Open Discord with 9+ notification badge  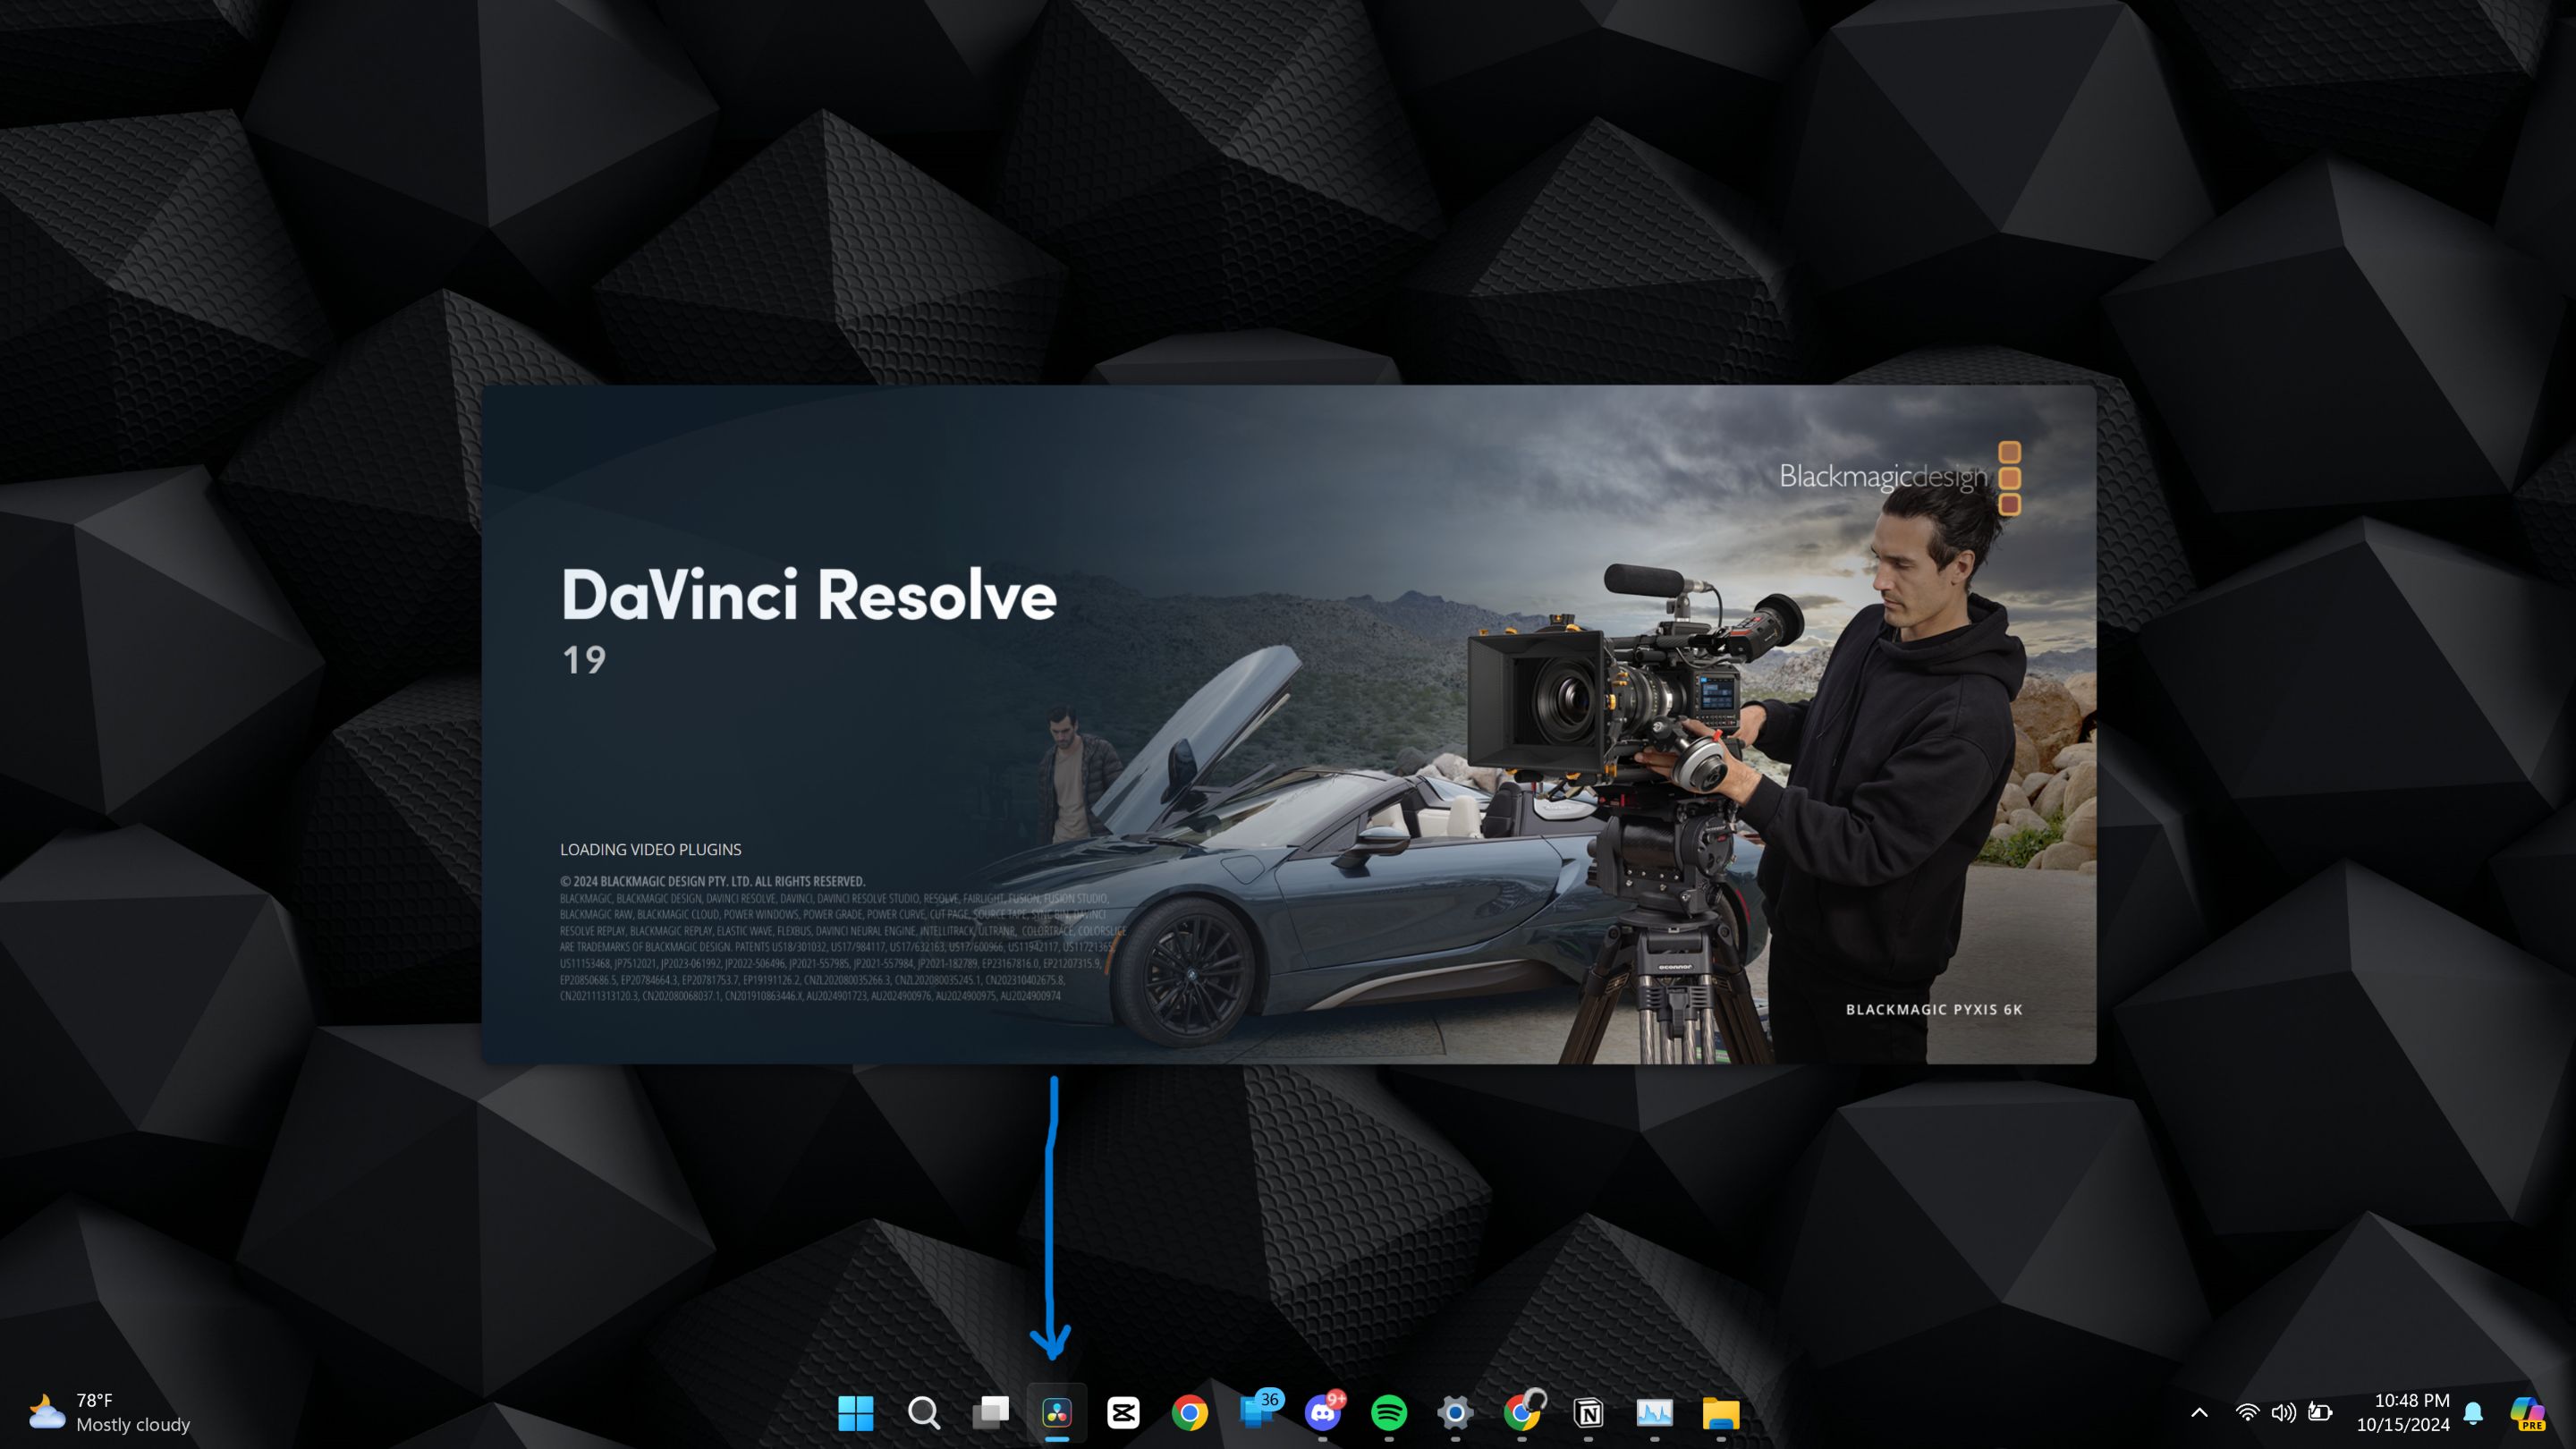[1324, 1412]
